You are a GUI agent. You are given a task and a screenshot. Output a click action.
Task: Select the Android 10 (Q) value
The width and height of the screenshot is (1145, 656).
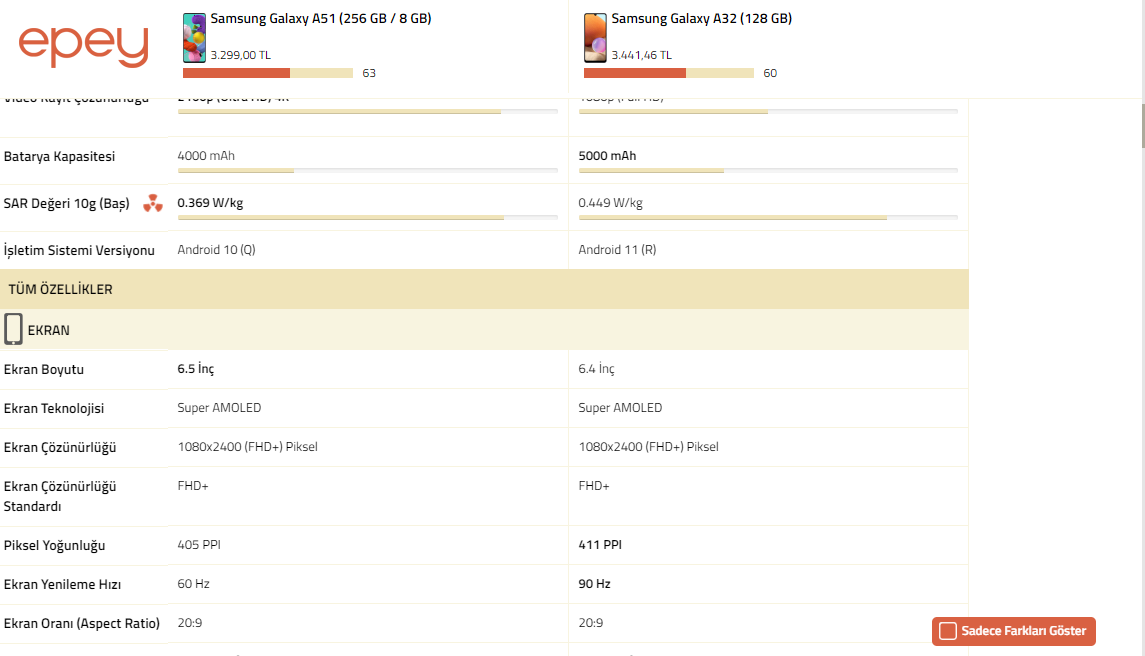[x=216, y=250]
